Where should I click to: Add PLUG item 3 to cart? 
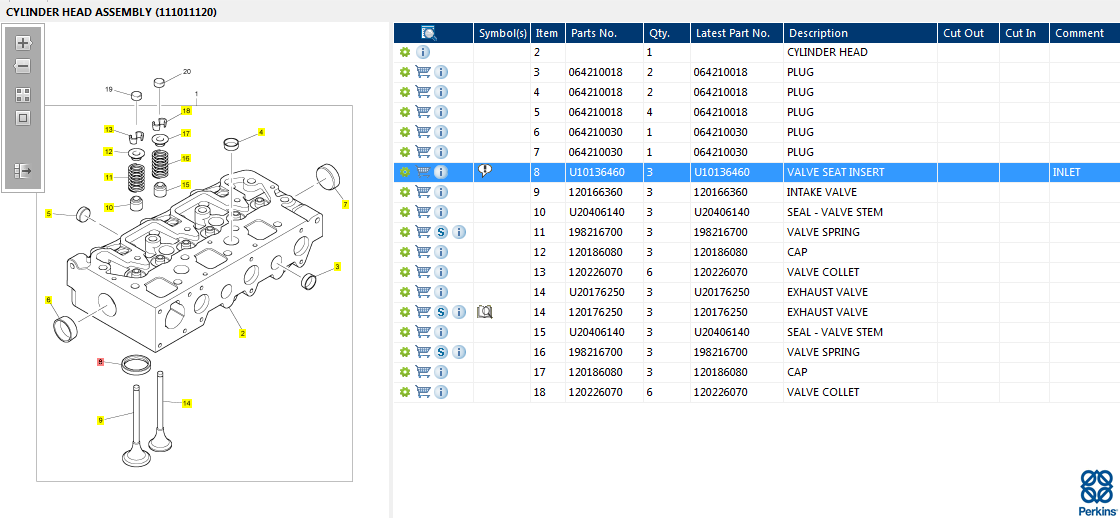pos(423,72)
